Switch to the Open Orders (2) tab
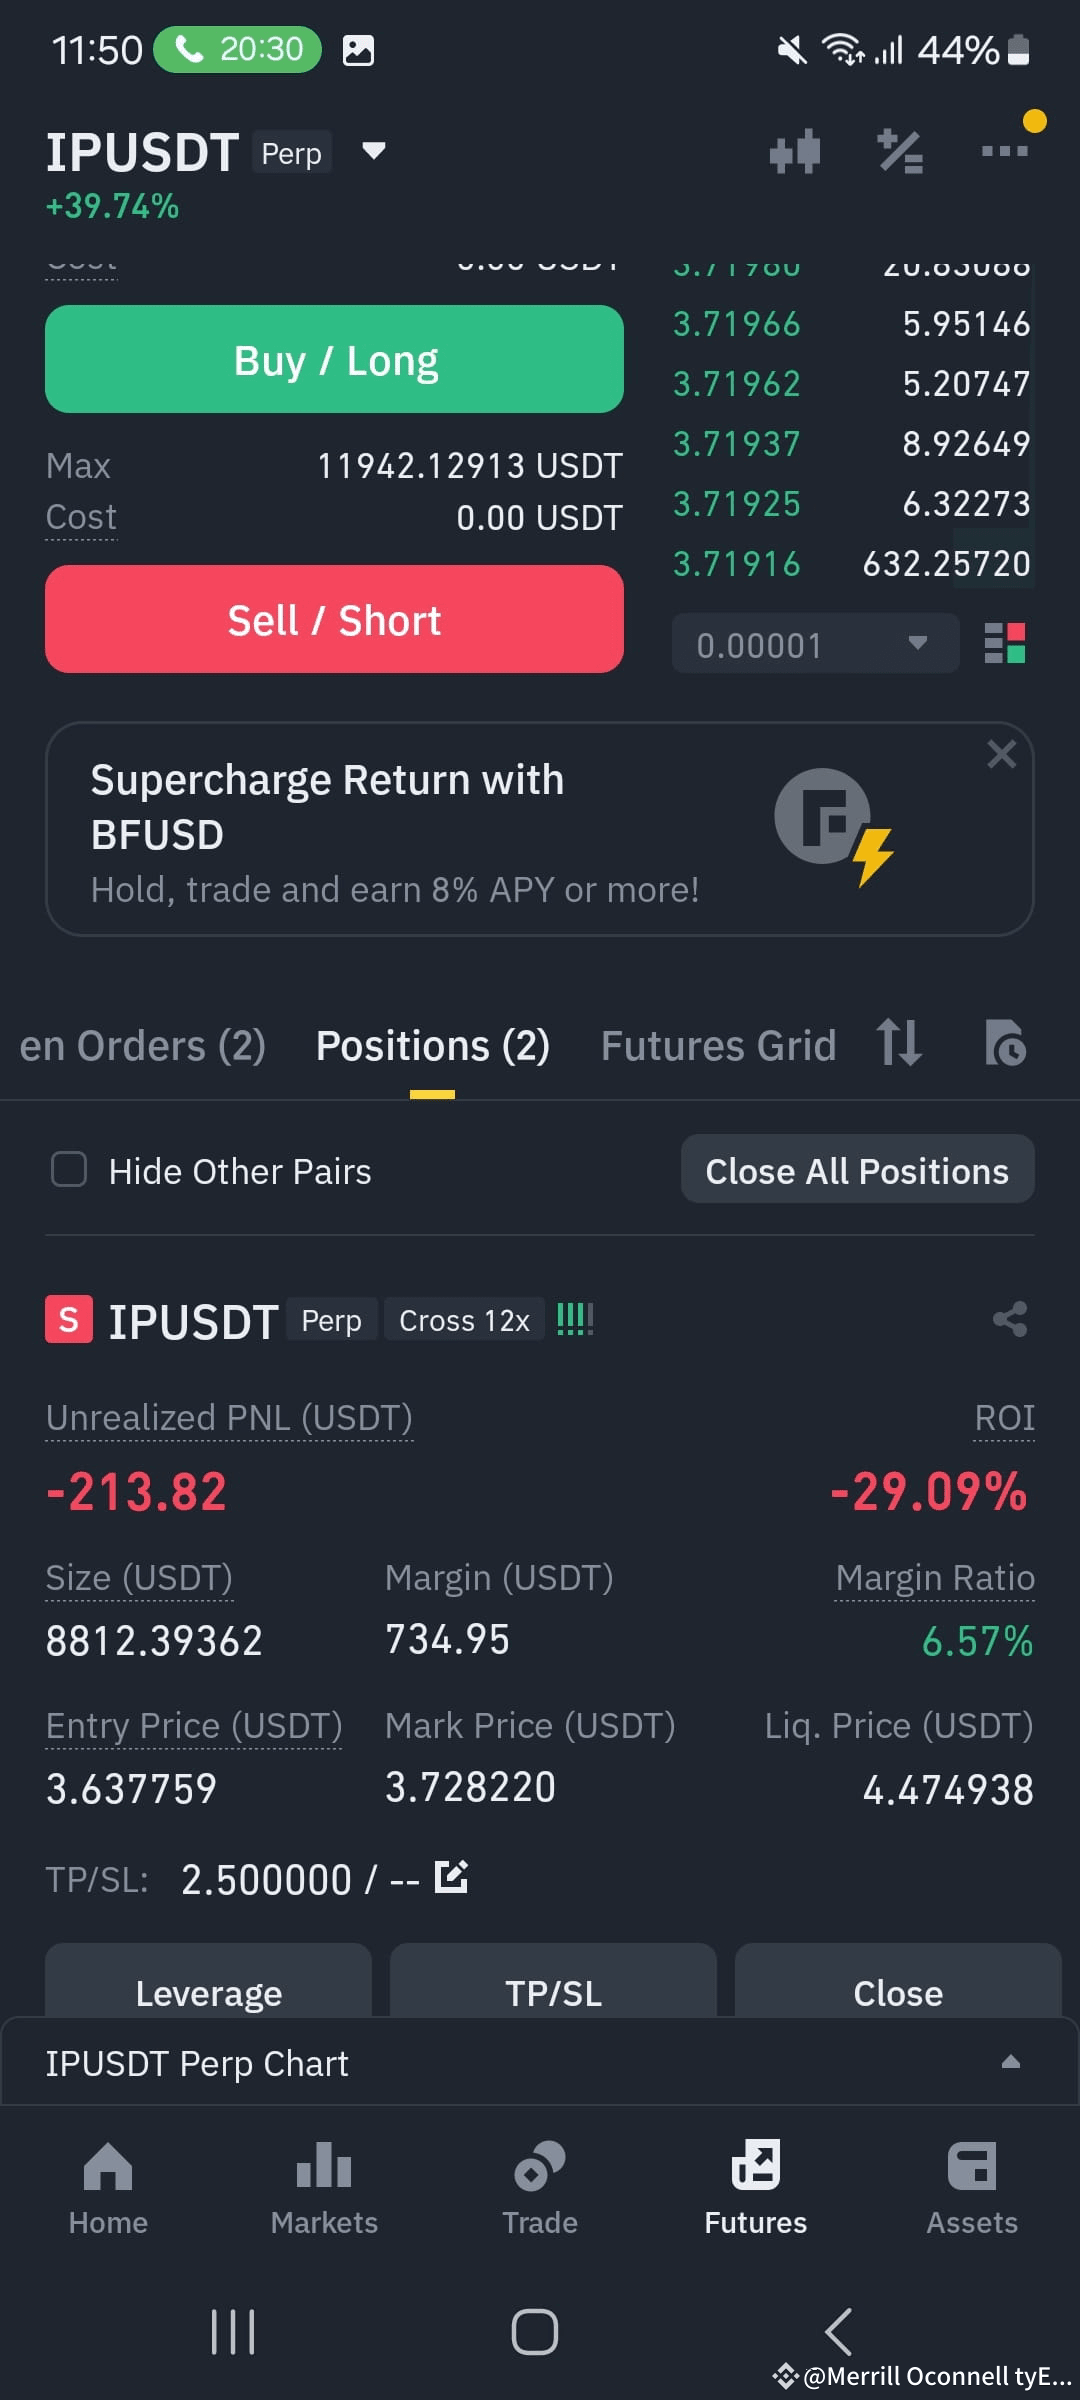 [x=142, y=1046]
